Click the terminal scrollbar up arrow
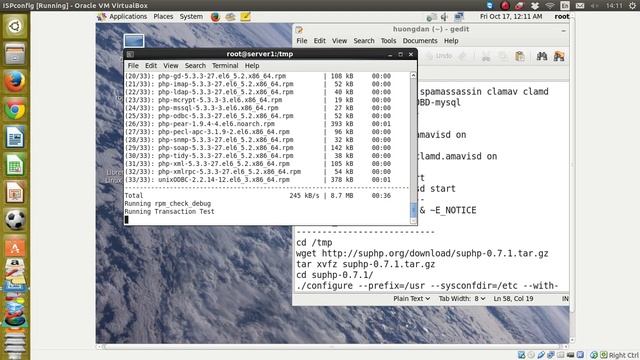Viewport: 640px width, 360px height. 413,76
